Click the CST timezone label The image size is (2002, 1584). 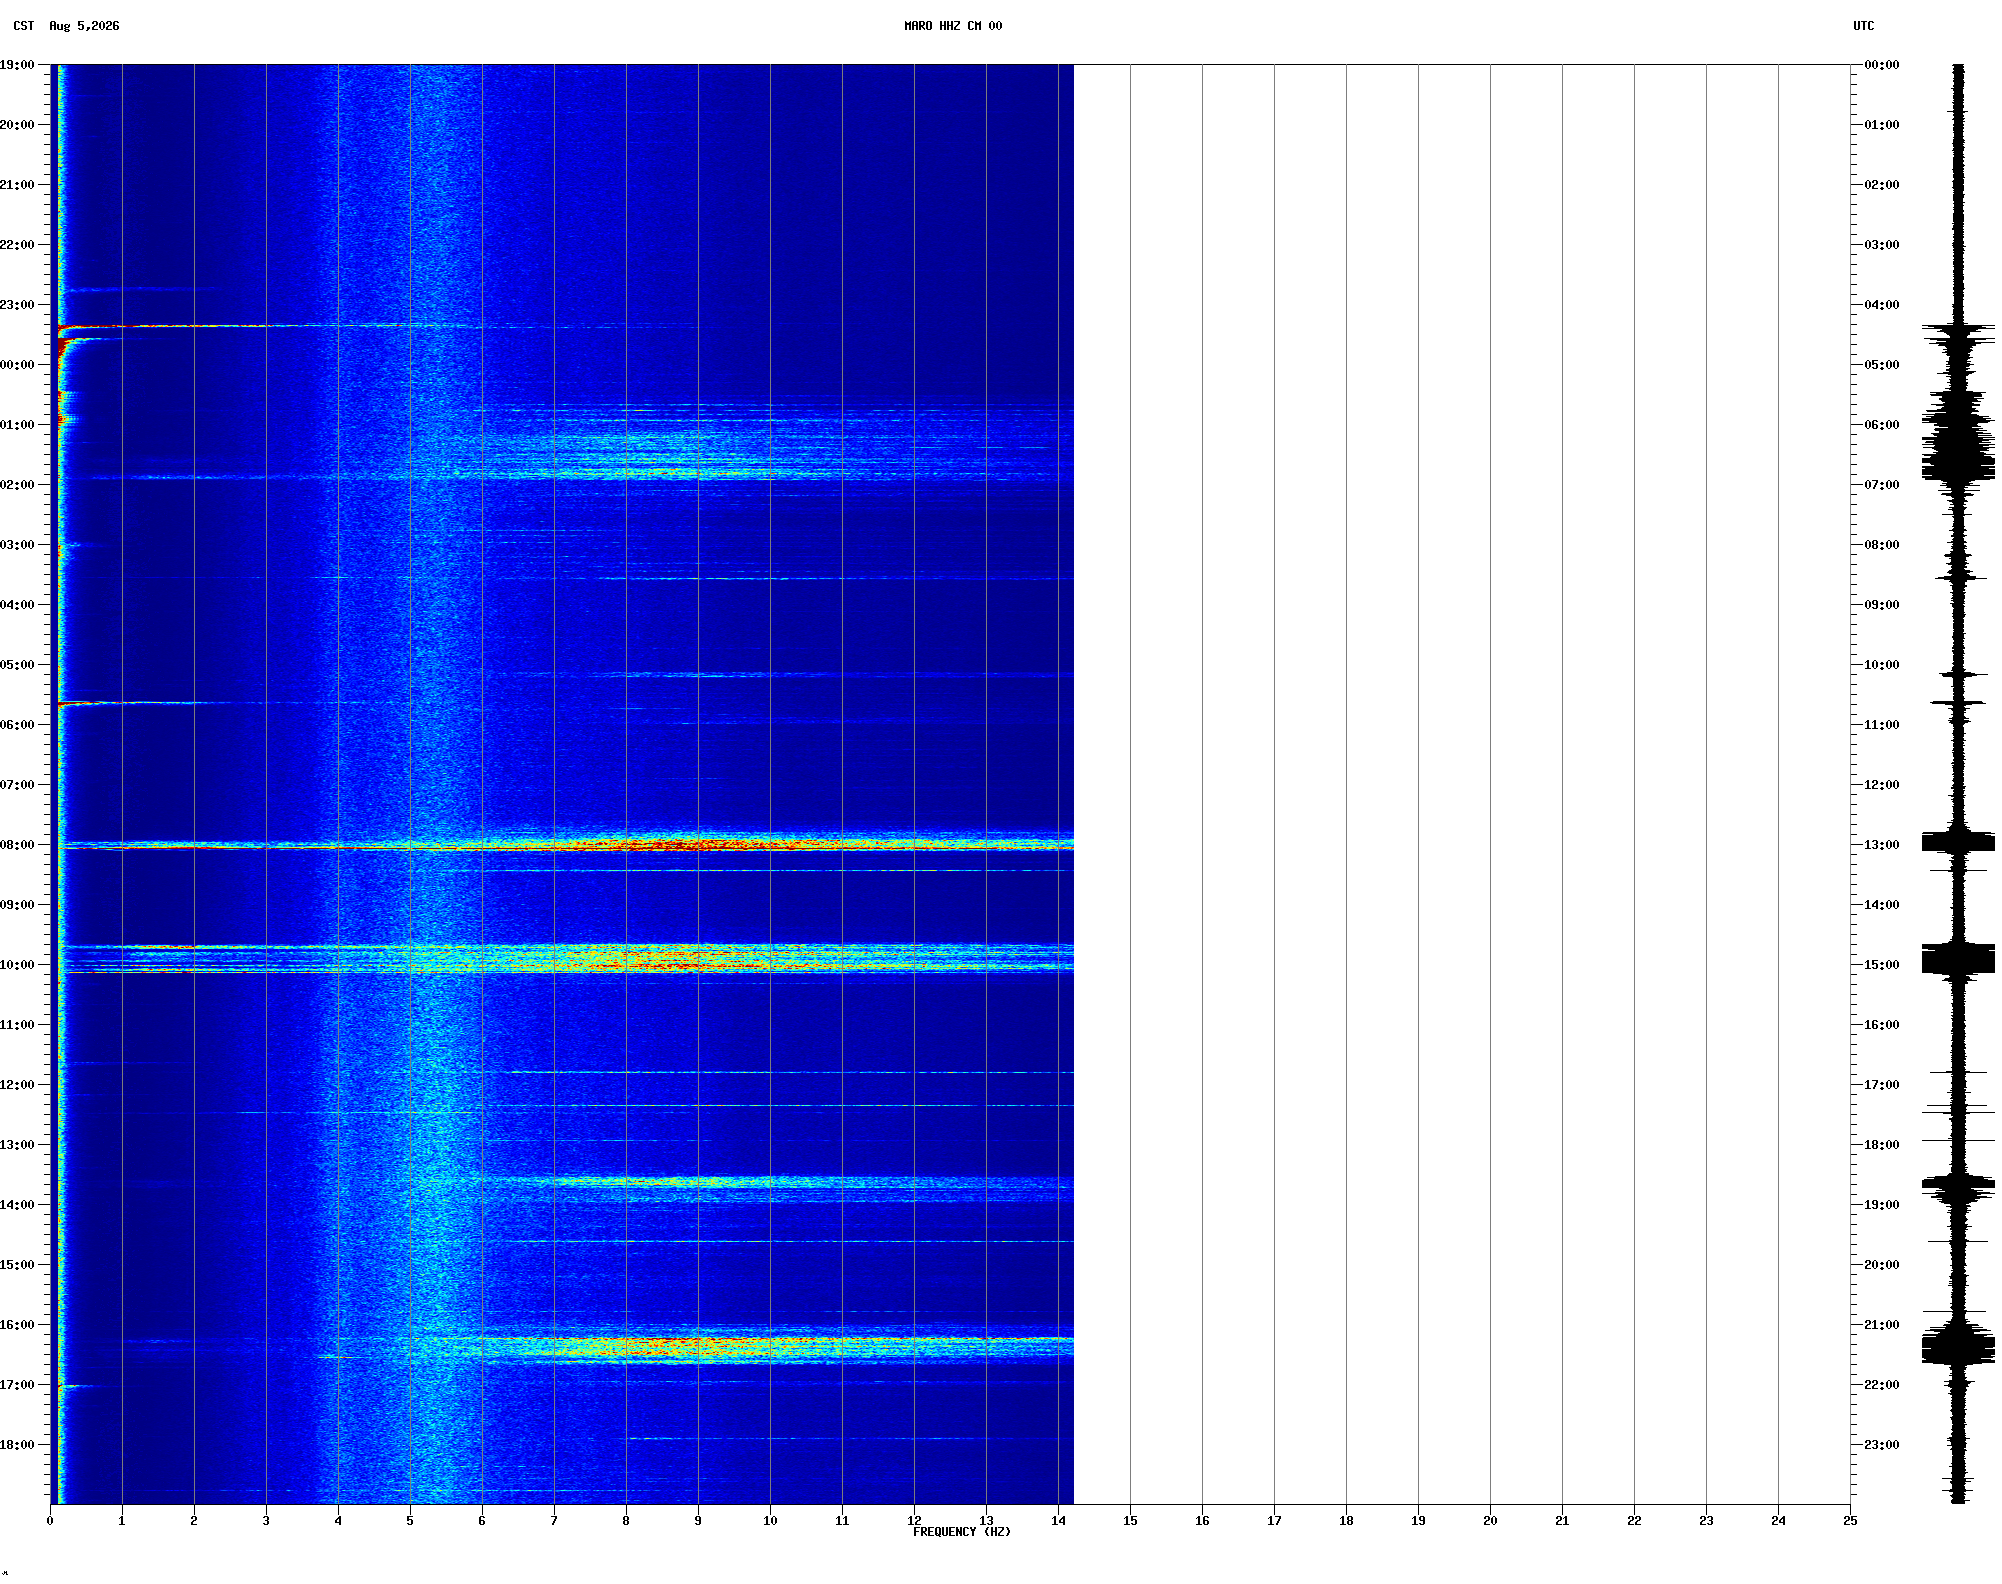(x=24, y=26)
